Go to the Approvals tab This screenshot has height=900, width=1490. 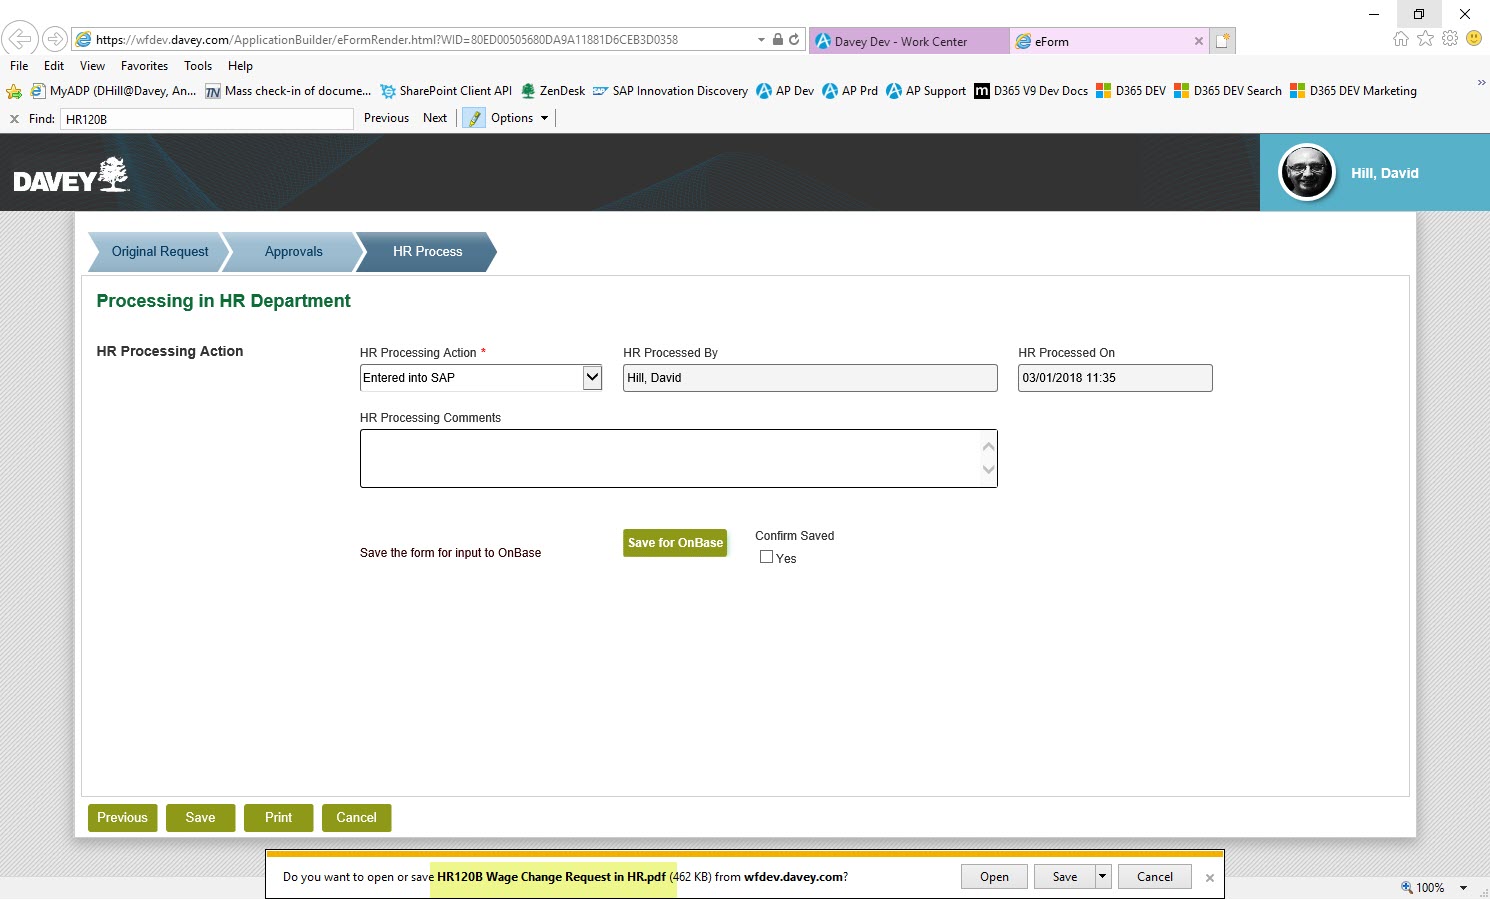pyautogui.click(x=293, y=252)
